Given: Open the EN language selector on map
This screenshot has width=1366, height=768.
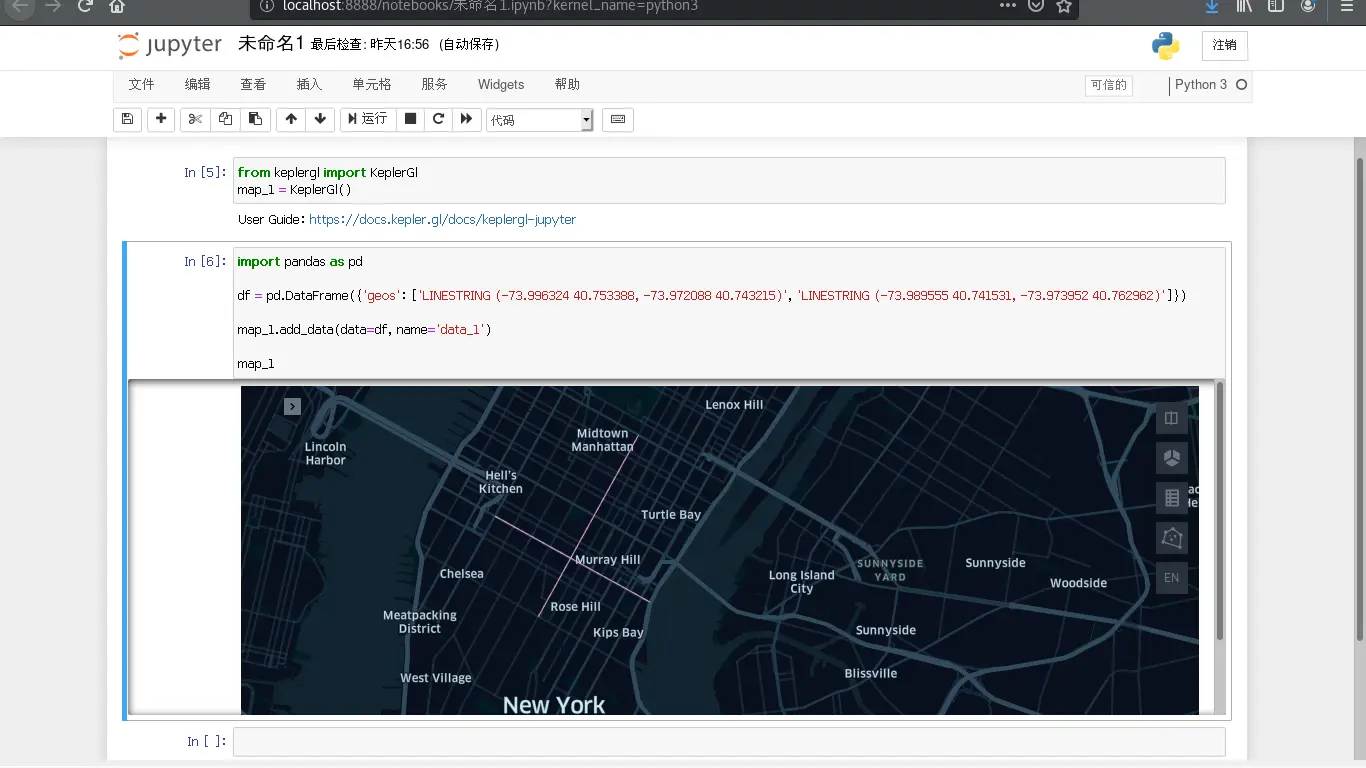Looking at the screenshot, I should point(1172,578).
